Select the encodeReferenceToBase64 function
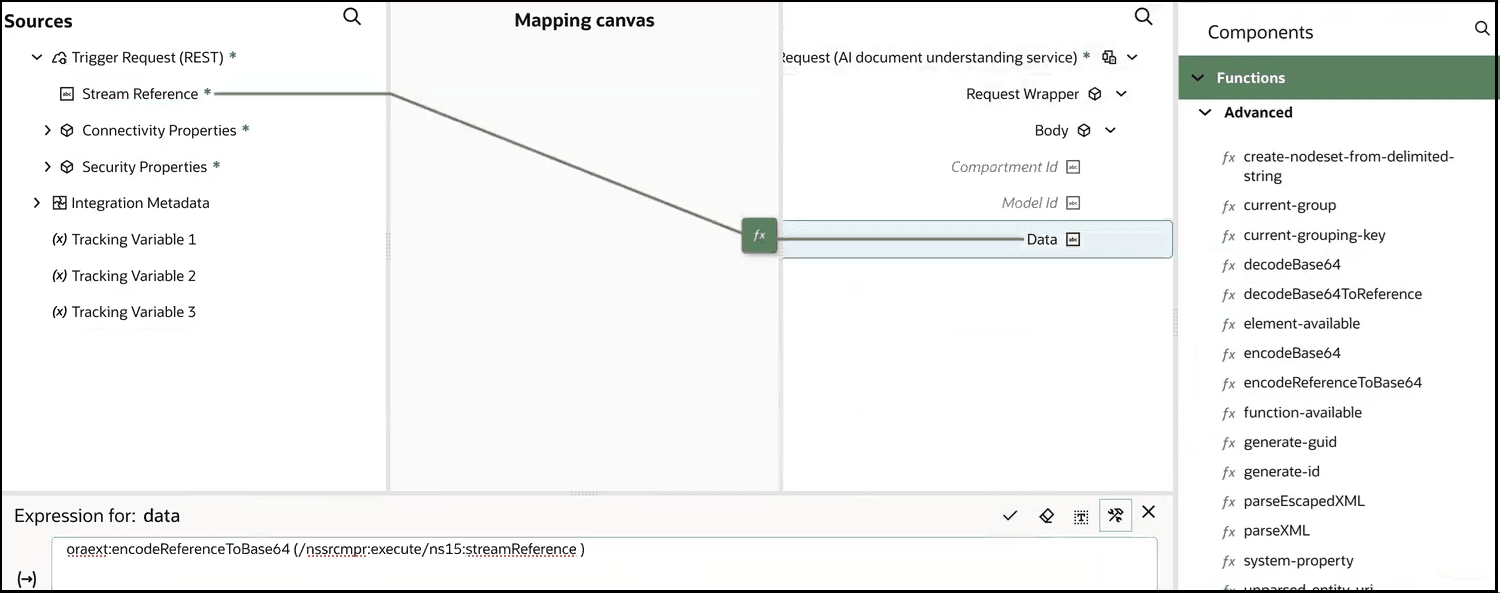This screenshot has width=1500, height=593. tap(1333, 382)
